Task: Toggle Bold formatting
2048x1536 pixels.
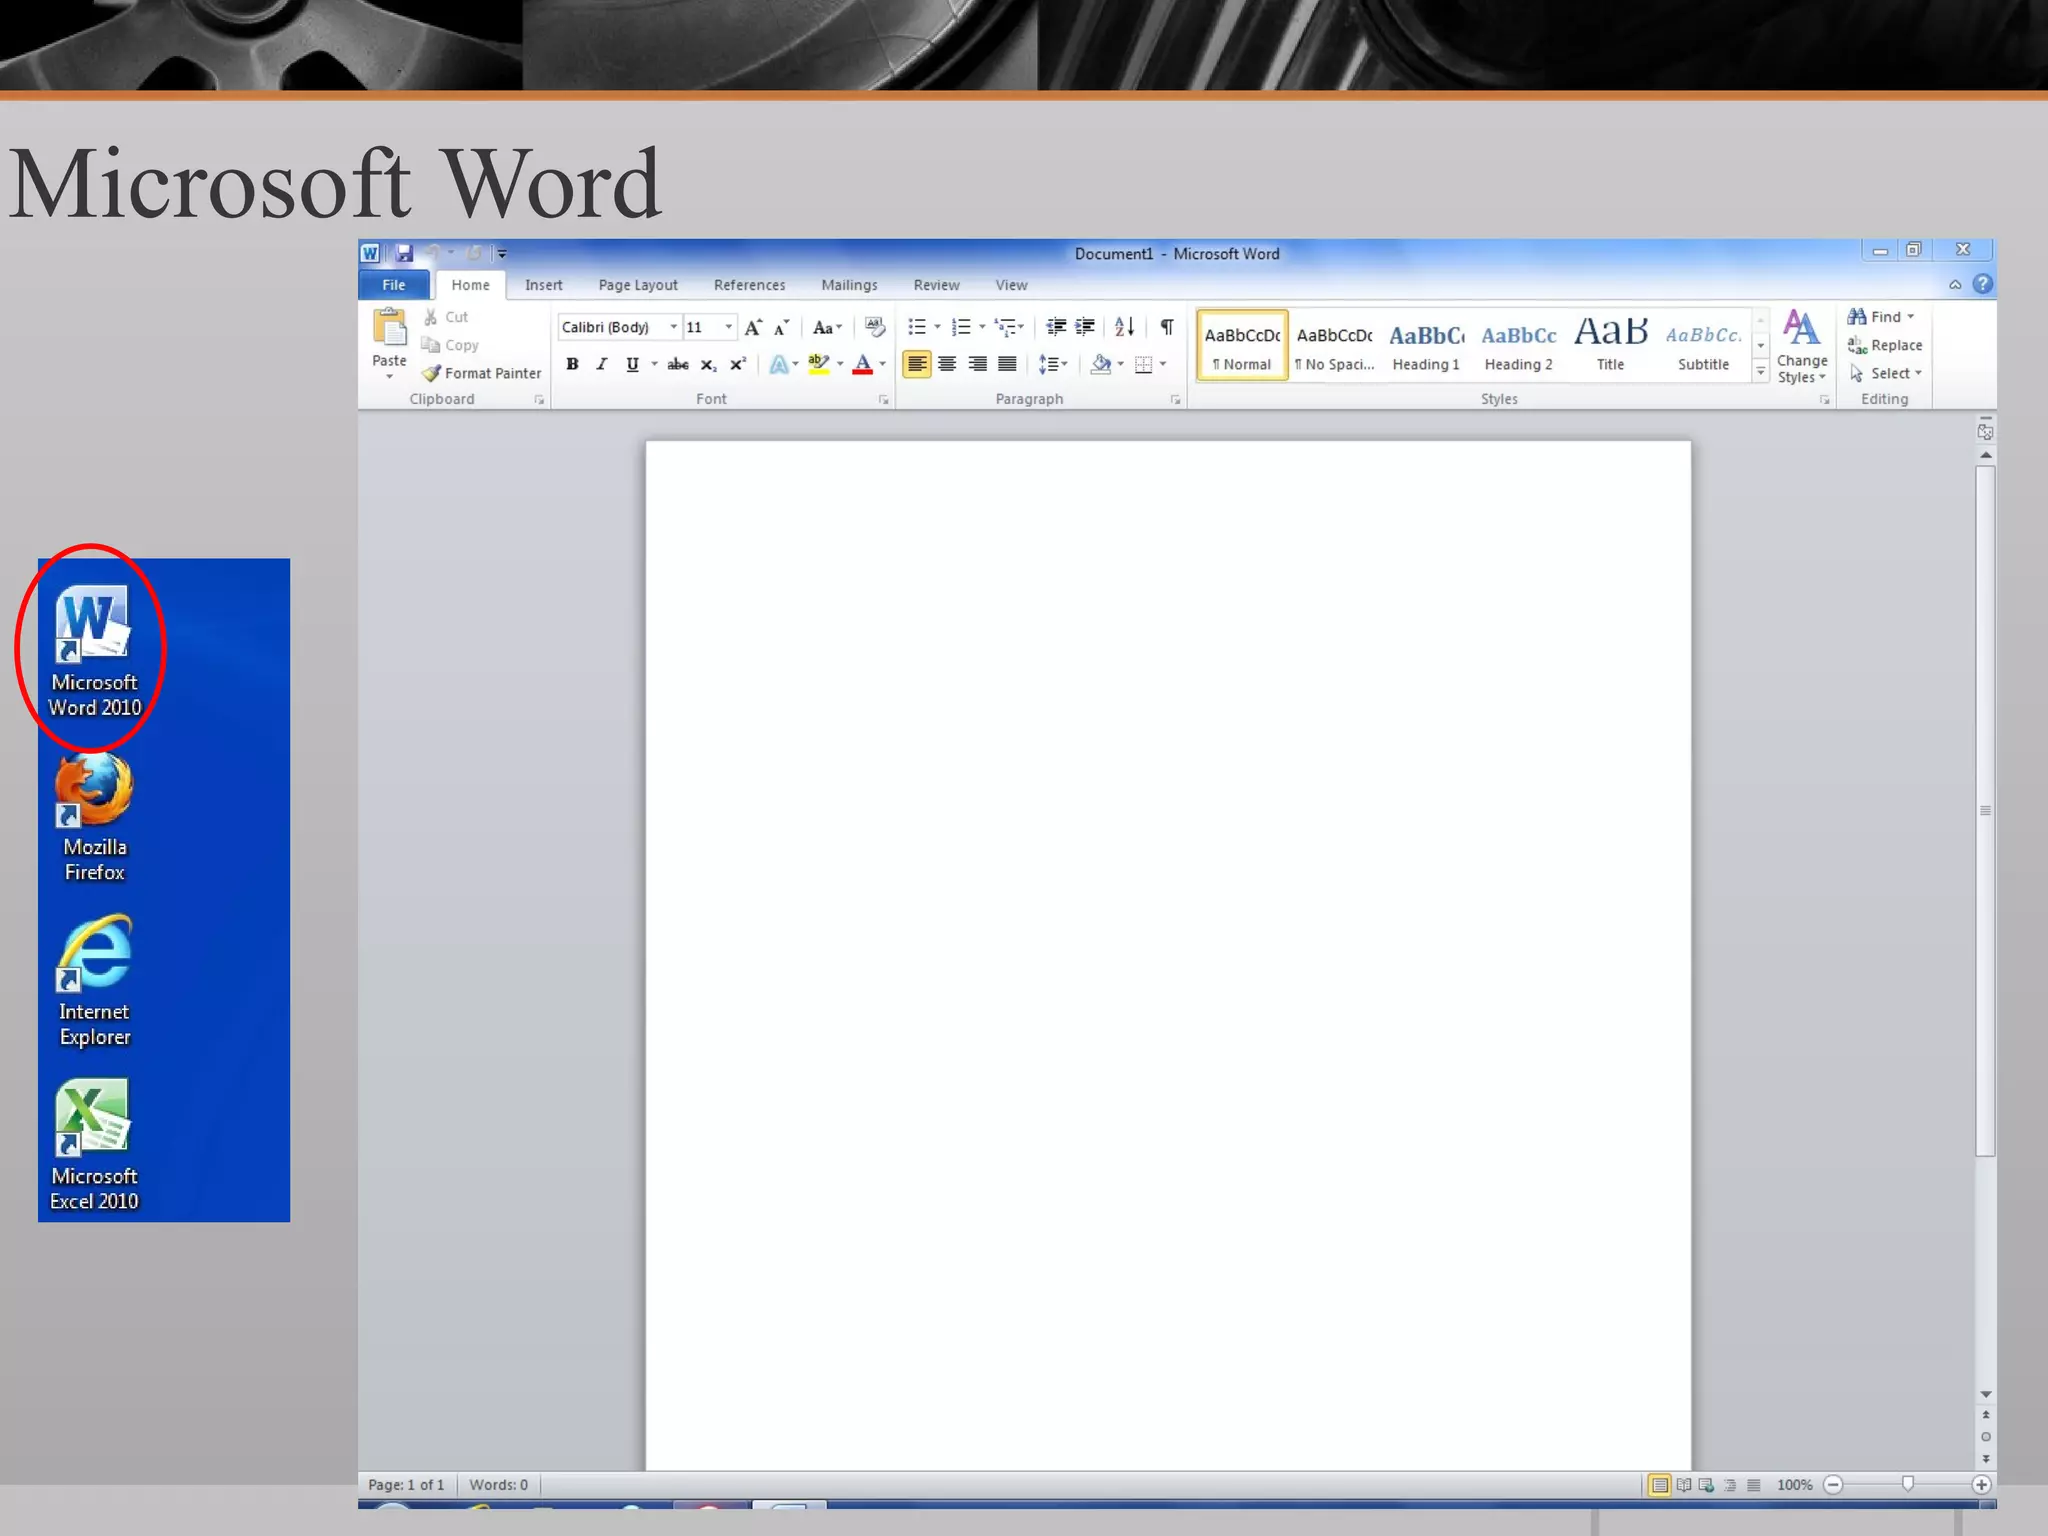Action: point(572,364)
